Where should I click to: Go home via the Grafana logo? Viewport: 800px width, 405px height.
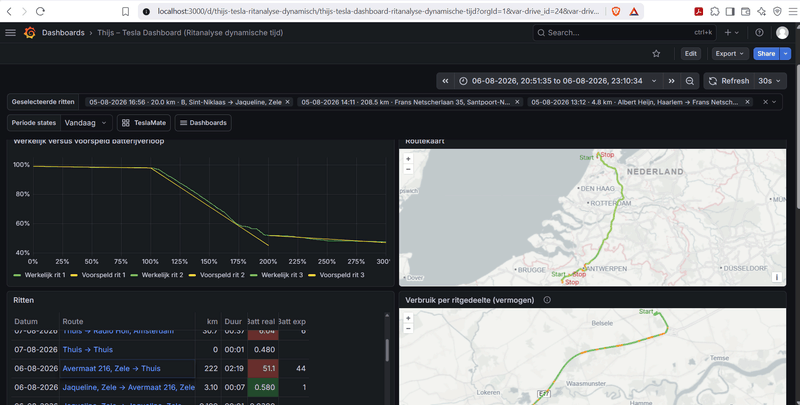coord(30,33)
